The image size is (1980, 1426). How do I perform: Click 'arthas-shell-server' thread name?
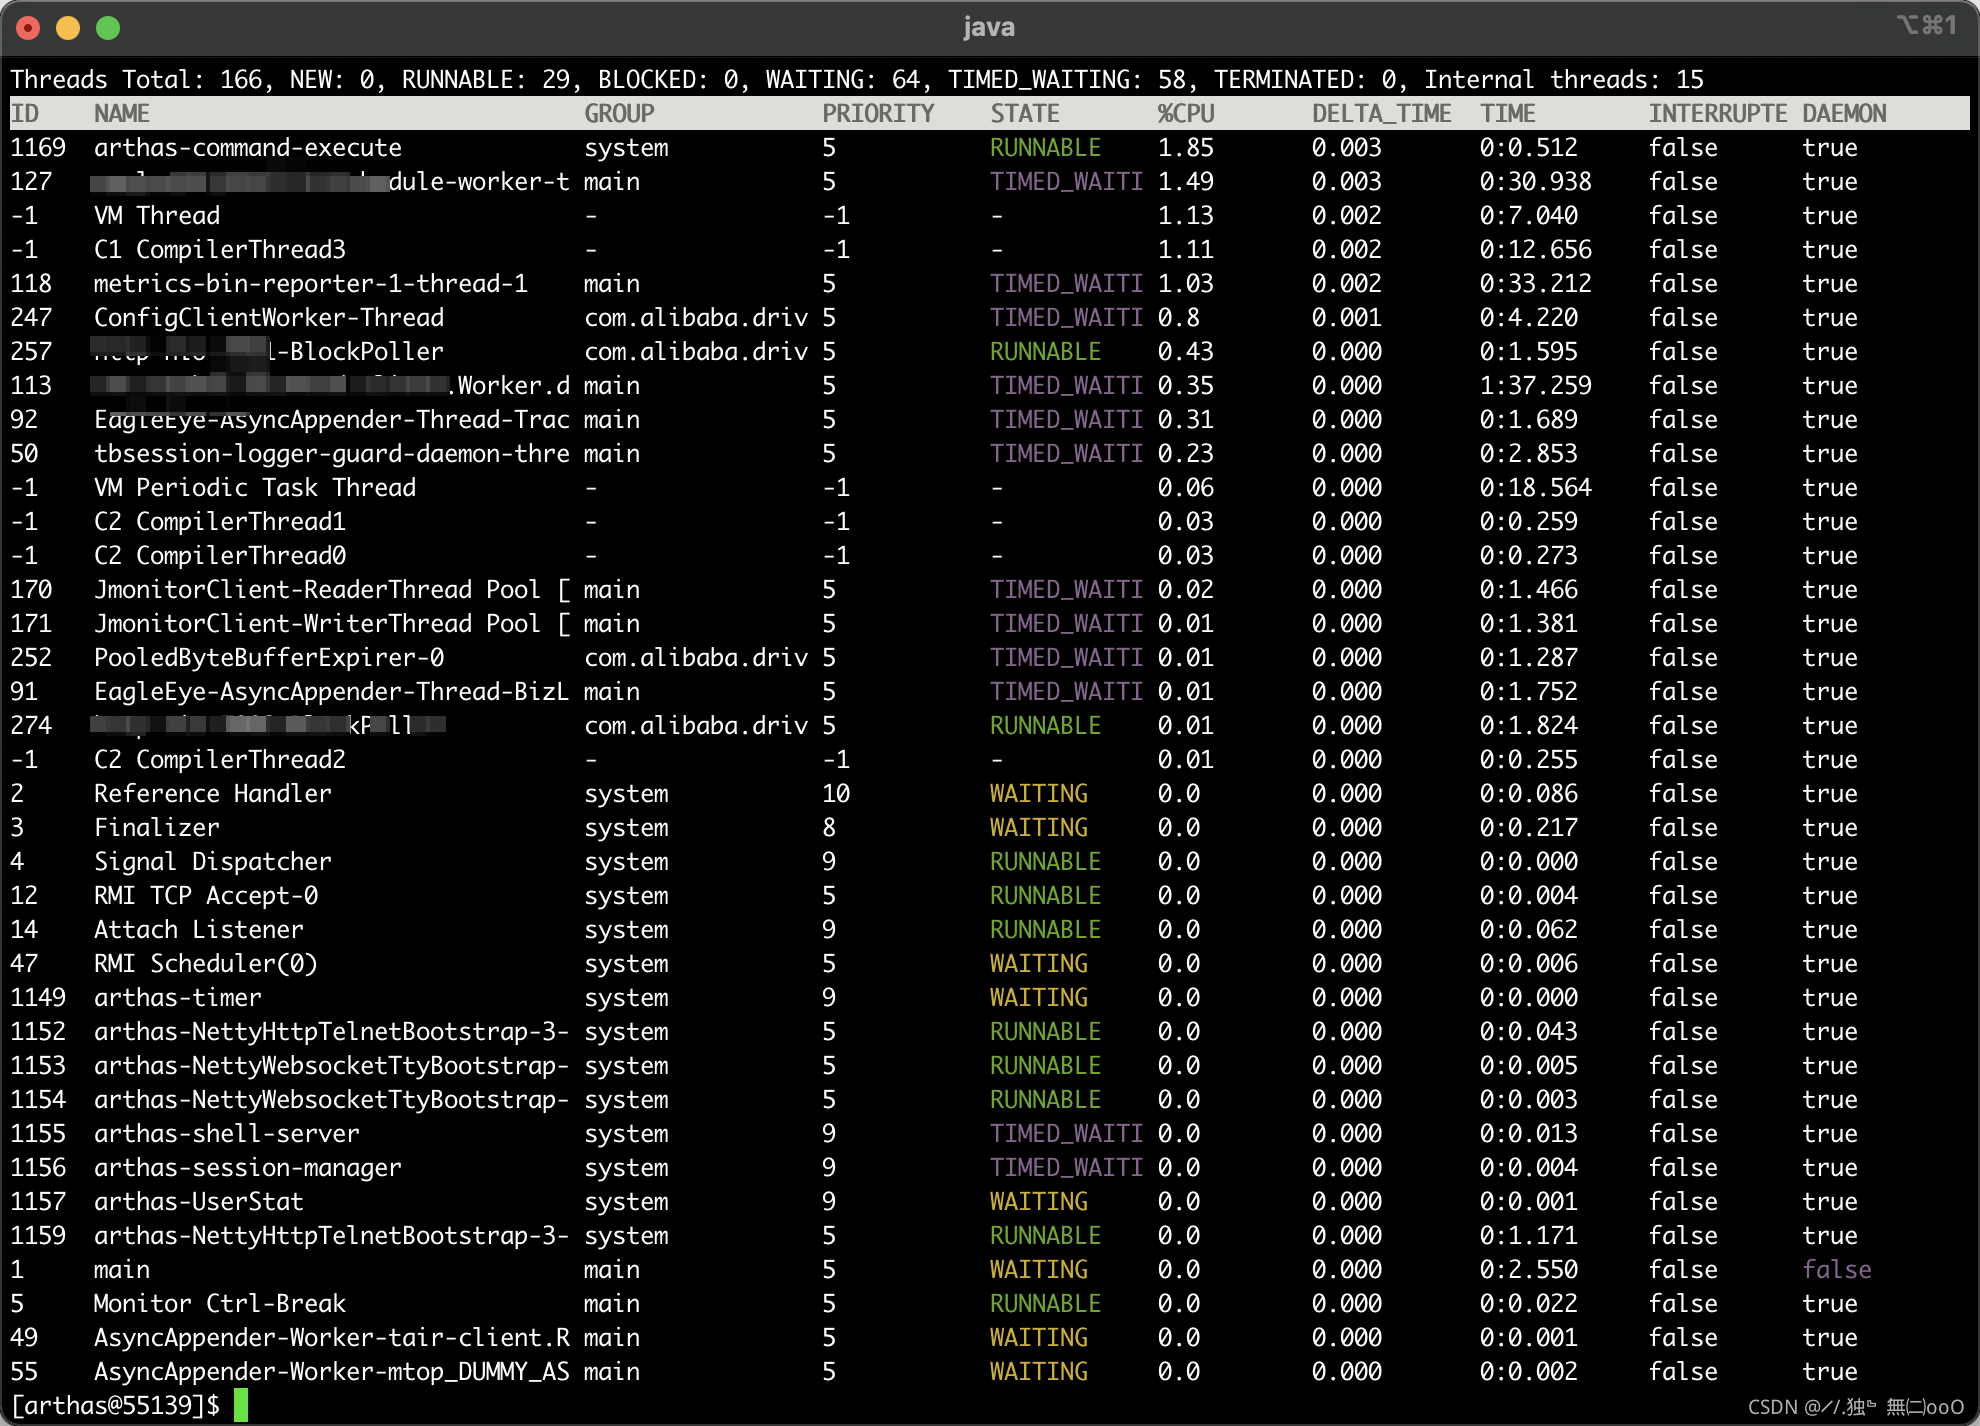(x=227, y=1134)
